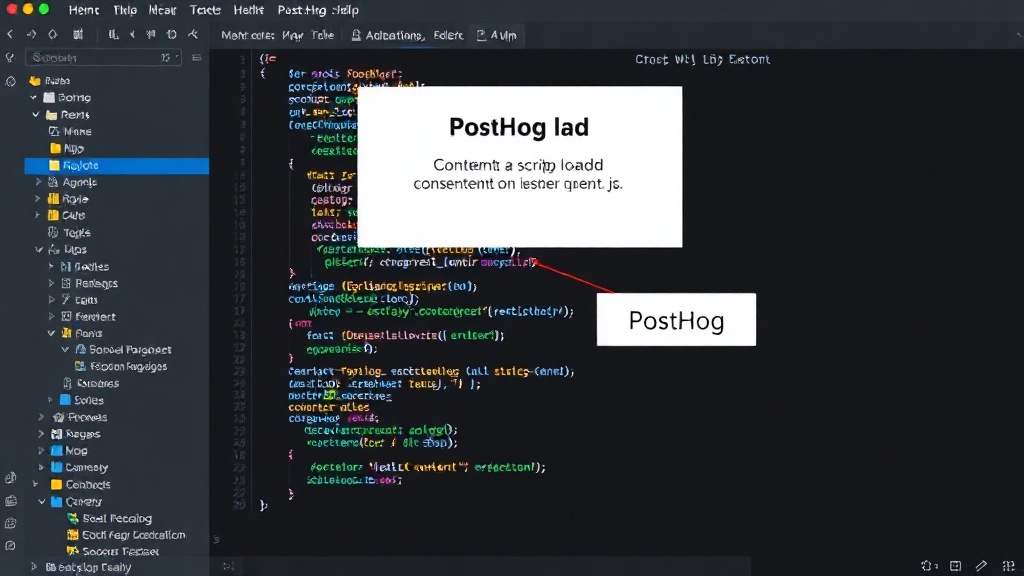Open the Hedit menu
The width and height of the screenshot is (1024, 576).
[249, 10]
